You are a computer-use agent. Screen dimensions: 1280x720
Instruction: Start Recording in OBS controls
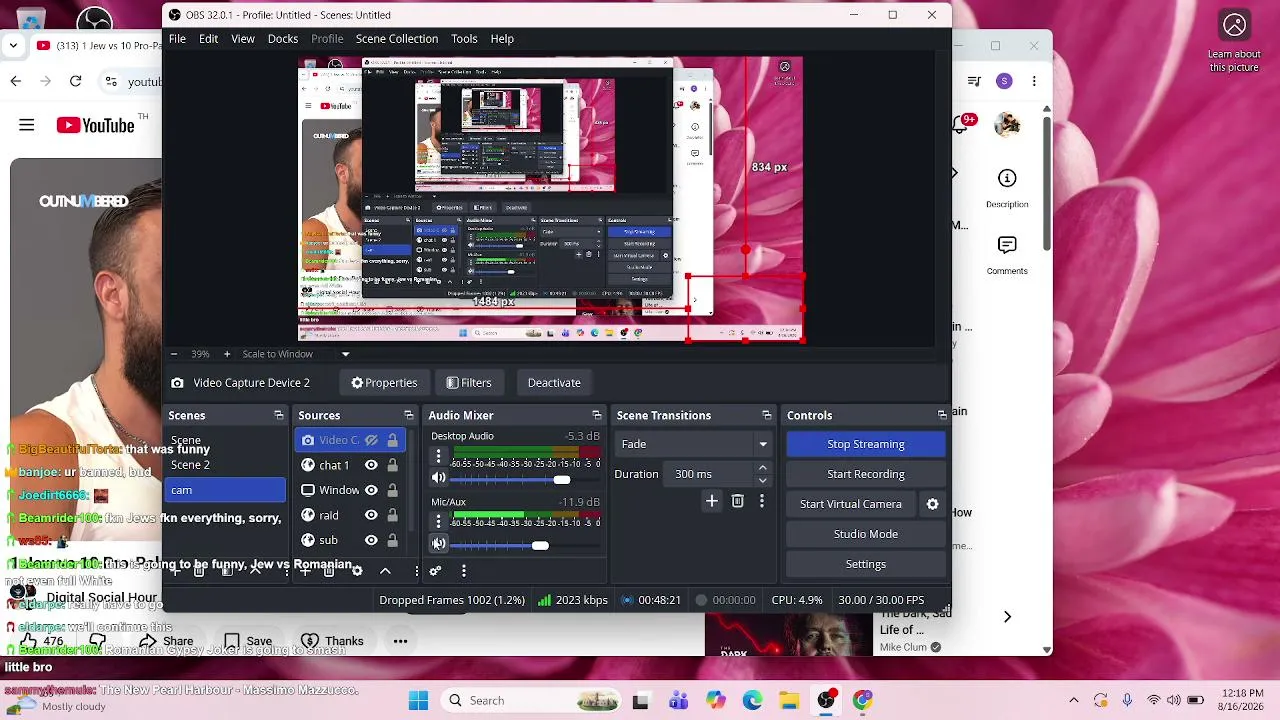click(866, 474)
